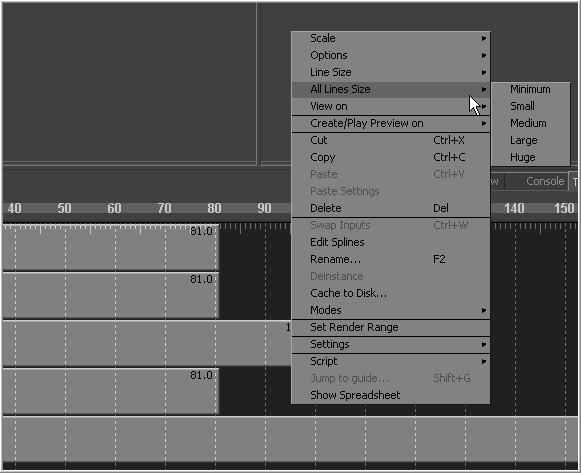Open the View on submenu
Viewport: 581px width, 473px height.
(x=391, y=106)
